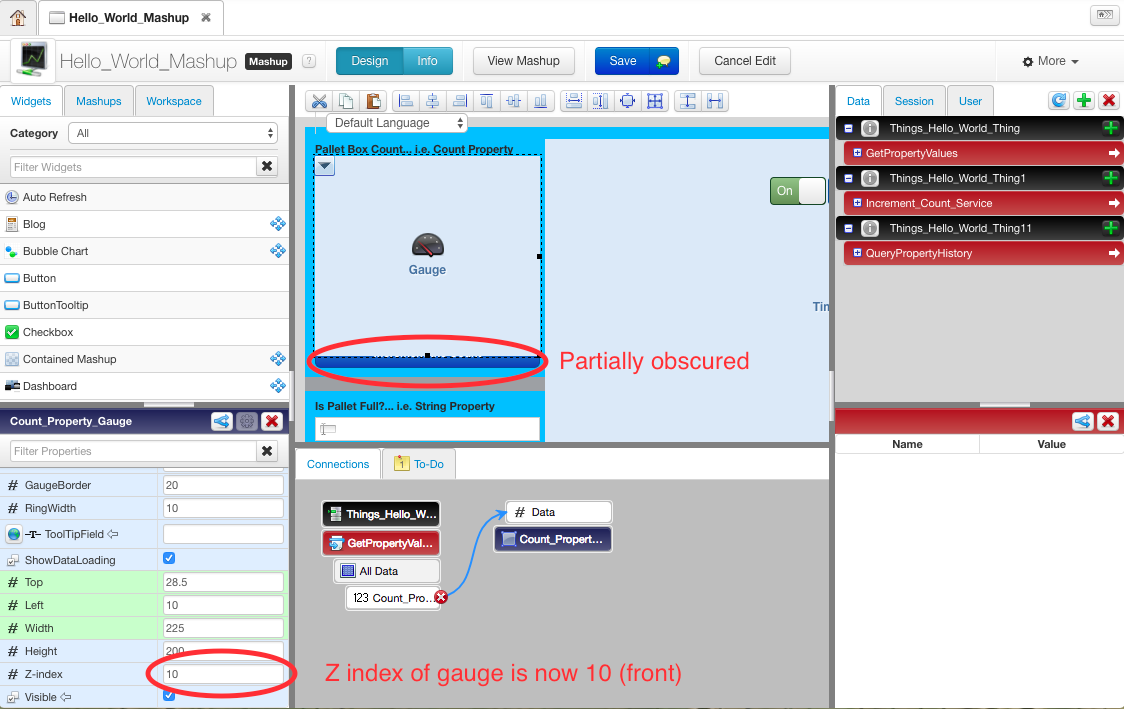The width and height of the screenshot is (1124, 709).
Task: Add a service to Things_Hello_World_Thing11
Action: pos(1110,228)
